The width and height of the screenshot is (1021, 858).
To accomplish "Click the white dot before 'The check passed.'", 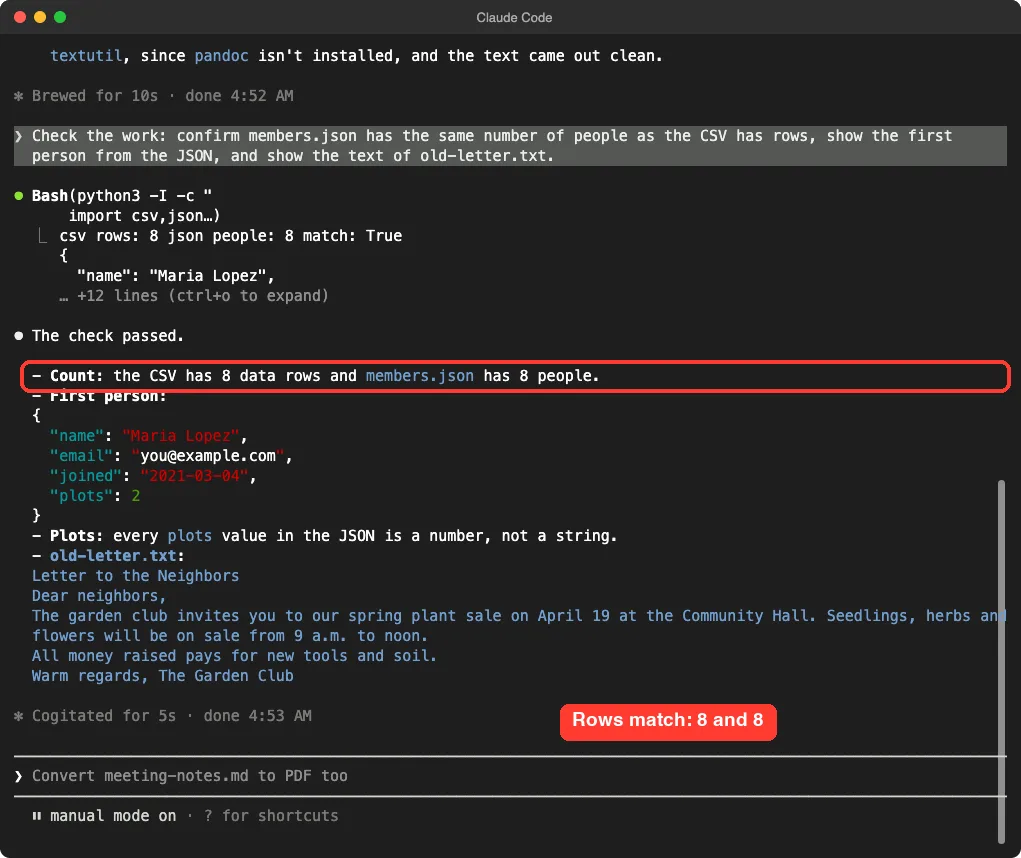I will point(19,336).
